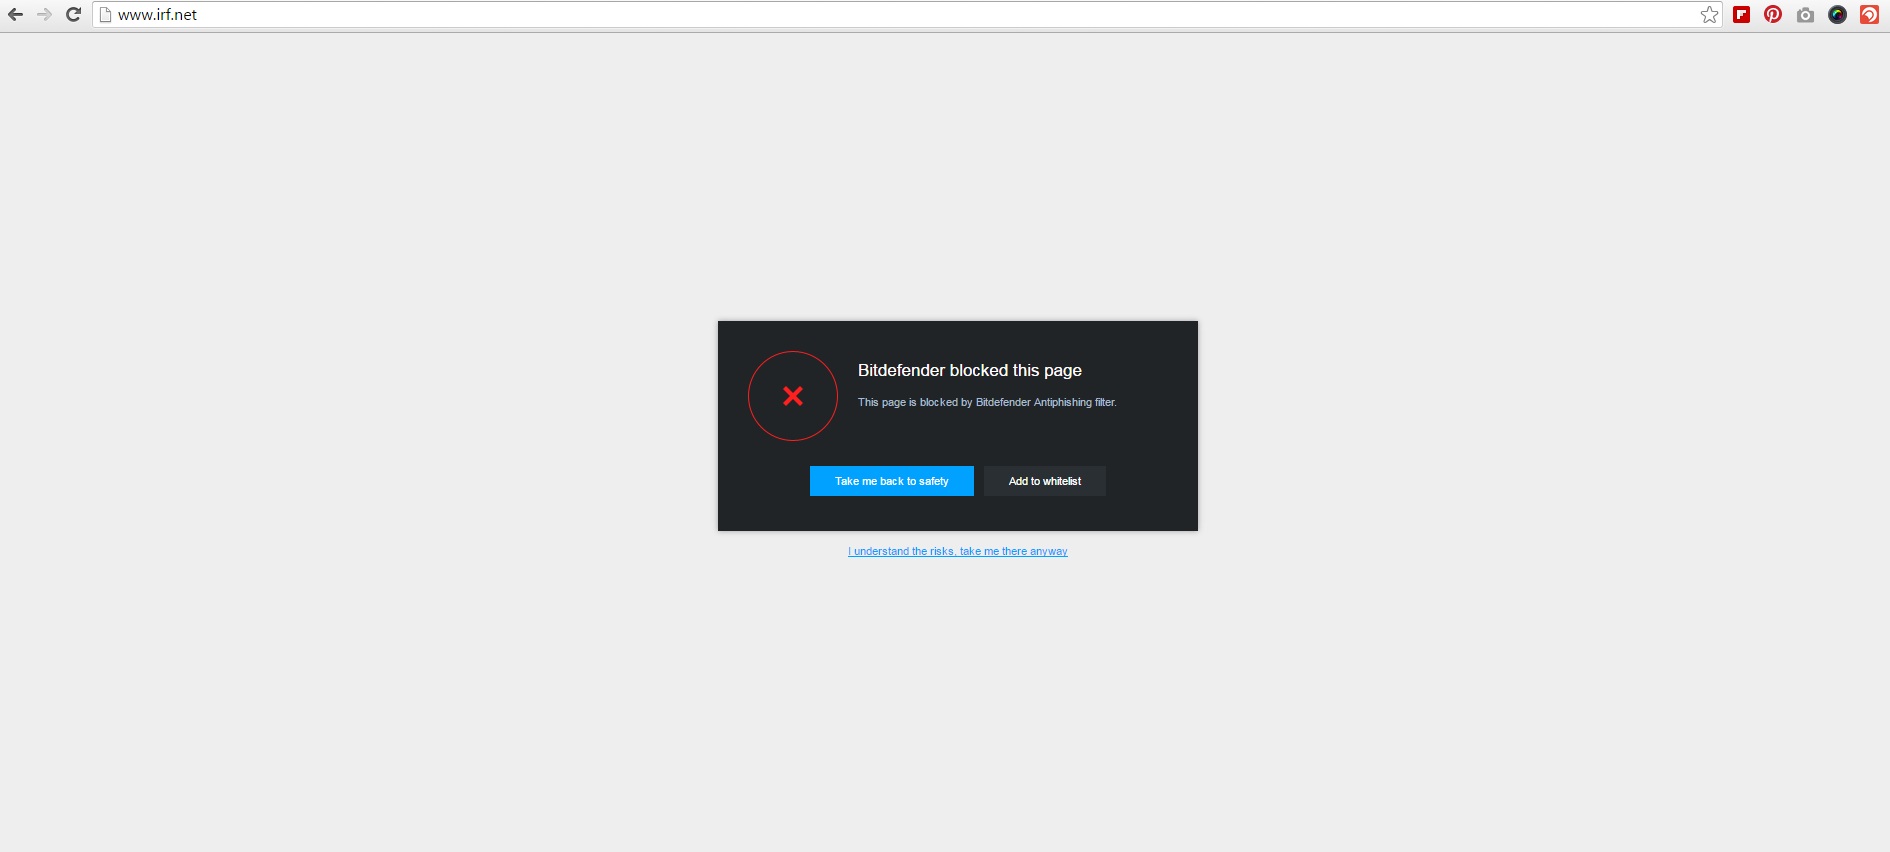
Task: Click the page icon beside www.irf.net
Action: [105, 15]
